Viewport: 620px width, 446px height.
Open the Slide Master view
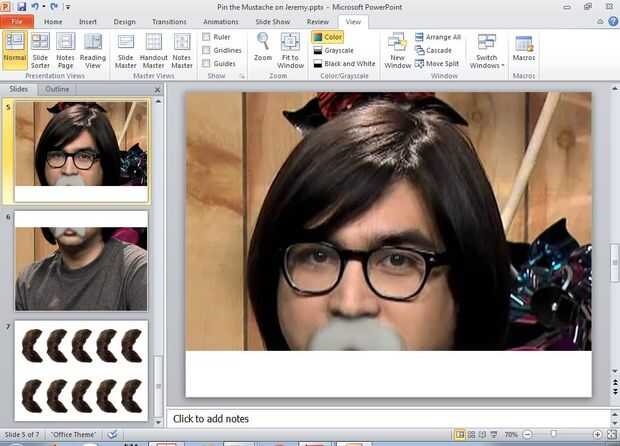point(125,52)
